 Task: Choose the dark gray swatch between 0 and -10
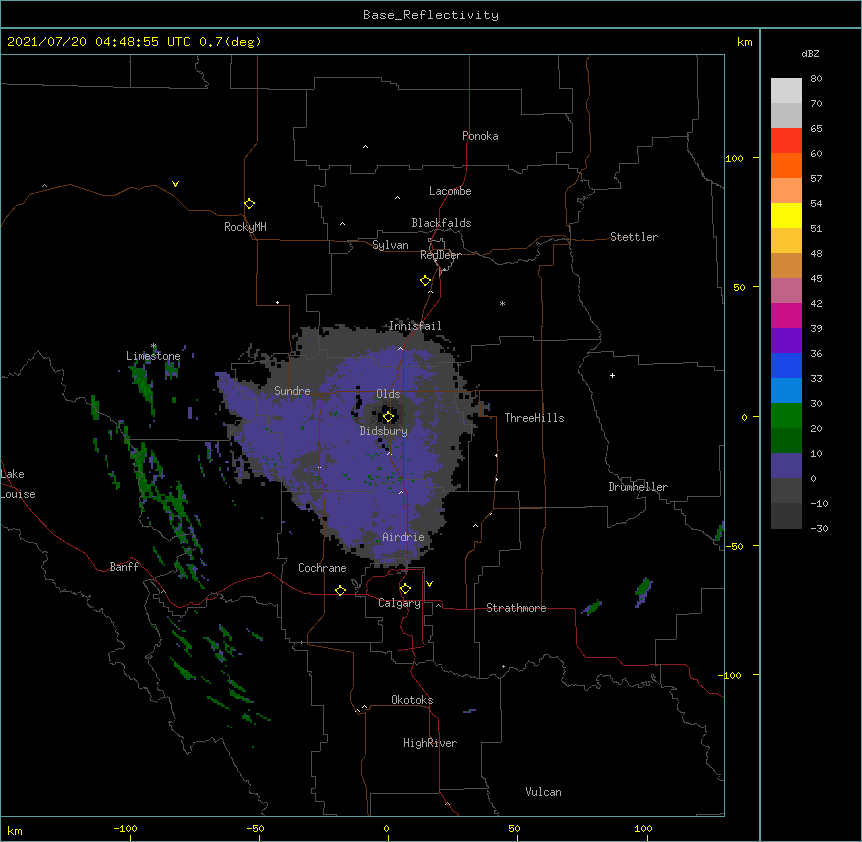(786, 491)
